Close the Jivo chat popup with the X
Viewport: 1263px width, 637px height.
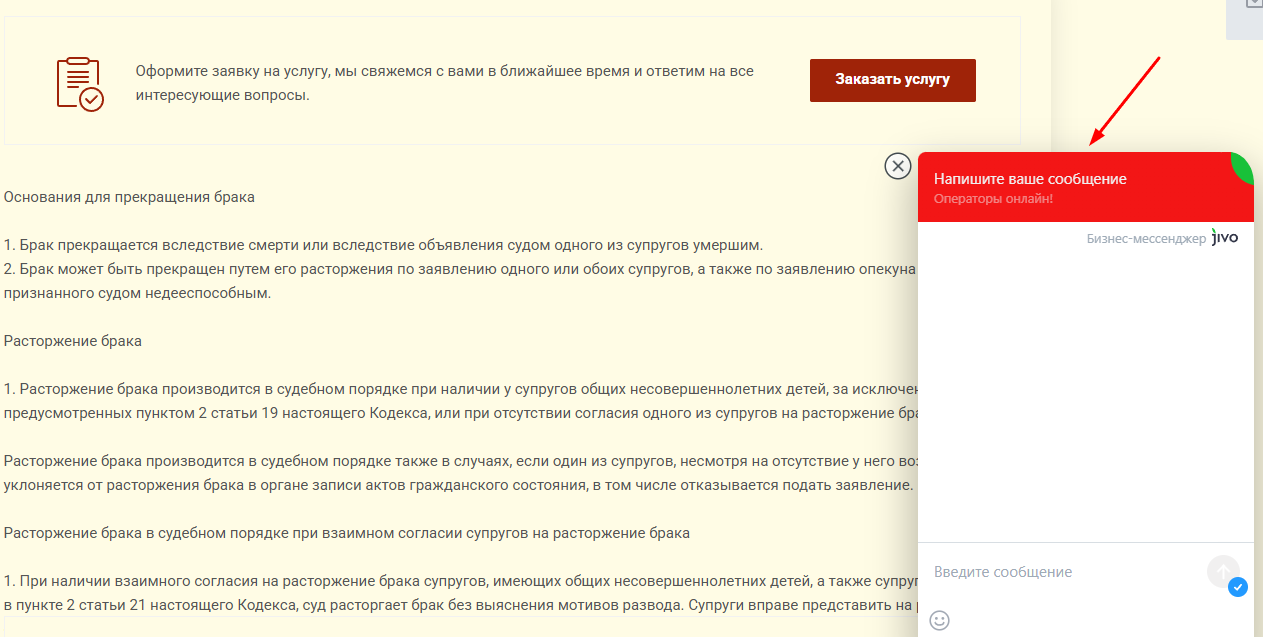897,167
